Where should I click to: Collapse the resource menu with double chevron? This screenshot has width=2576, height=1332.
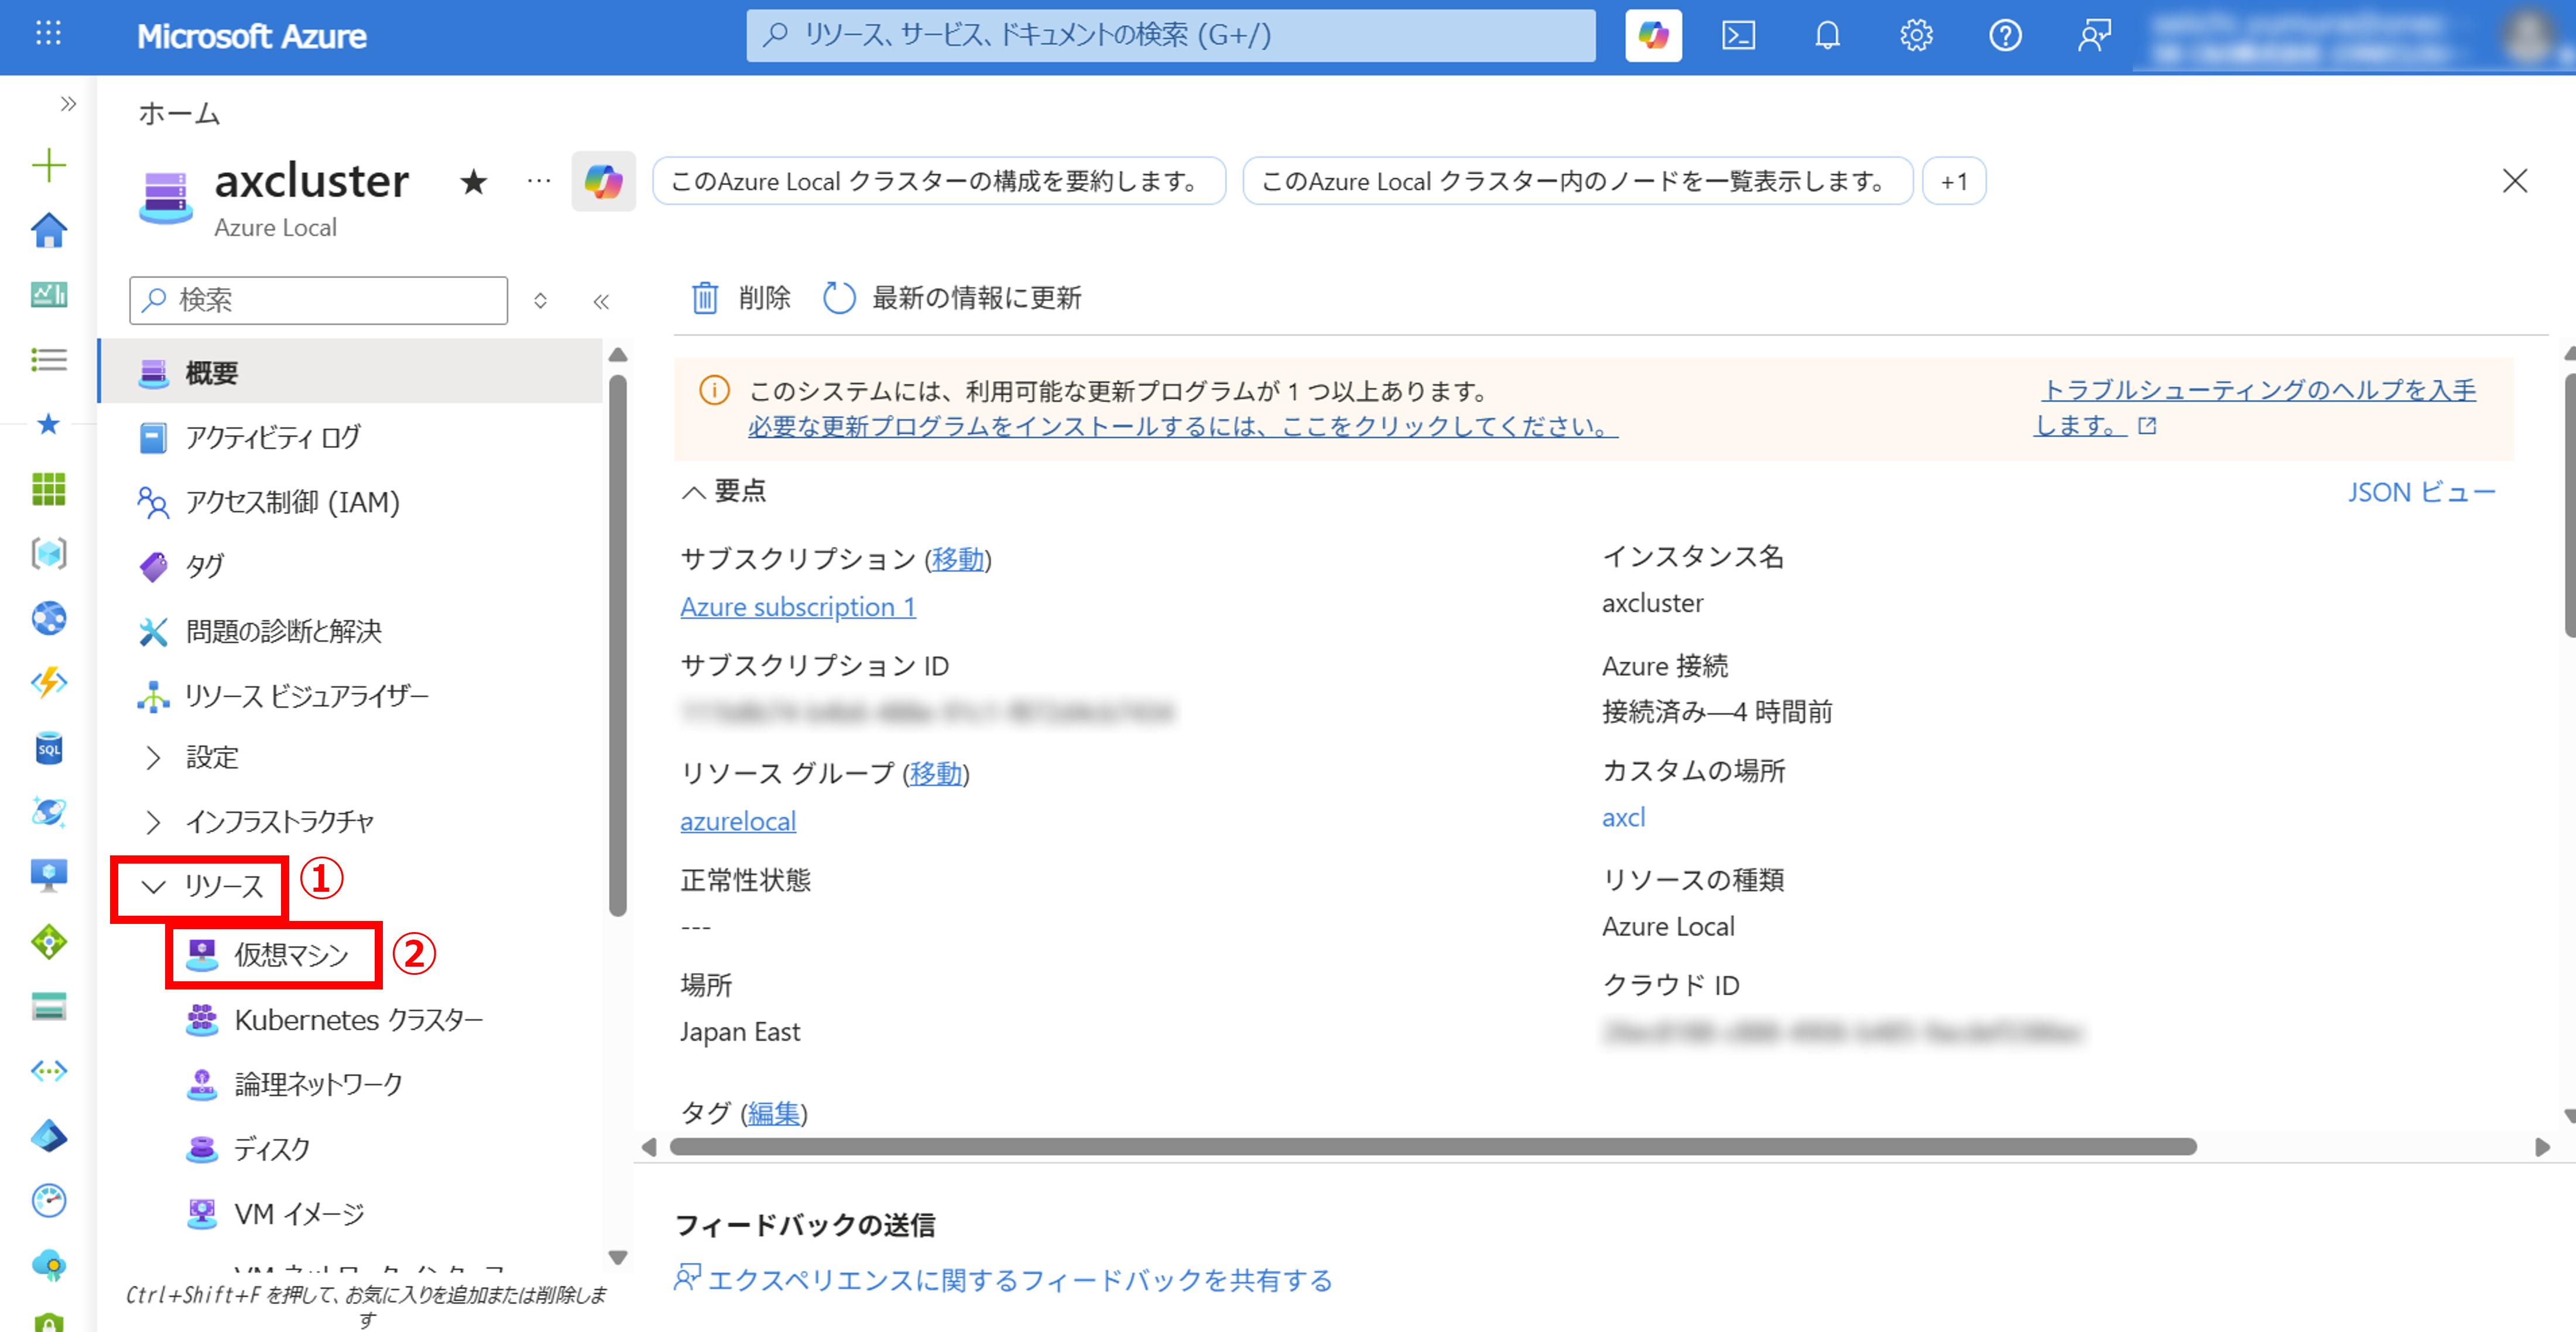[601, 301]
